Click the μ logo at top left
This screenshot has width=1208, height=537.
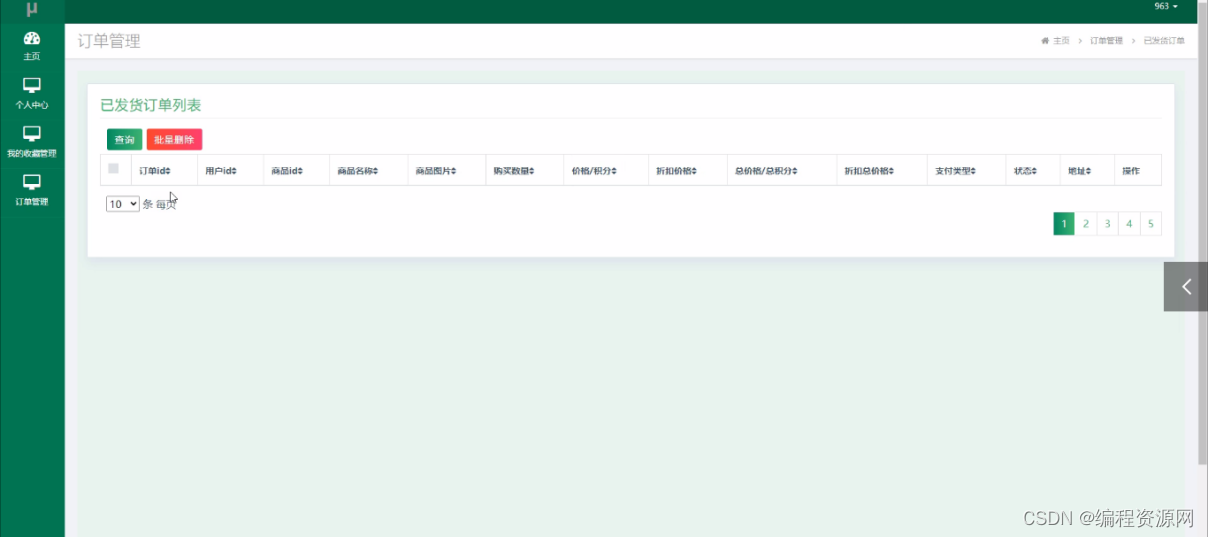(32, 9)
